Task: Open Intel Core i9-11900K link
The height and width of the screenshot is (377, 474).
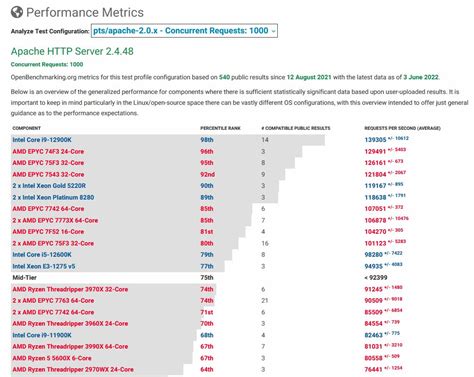Action: point(42,335)
